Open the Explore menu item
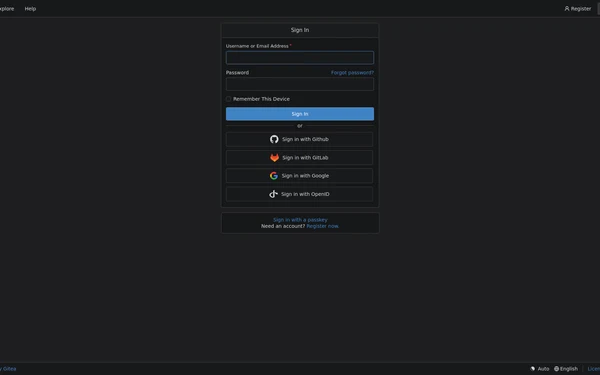The height and width of the screenshot is (375, 600). coord(7,8)
